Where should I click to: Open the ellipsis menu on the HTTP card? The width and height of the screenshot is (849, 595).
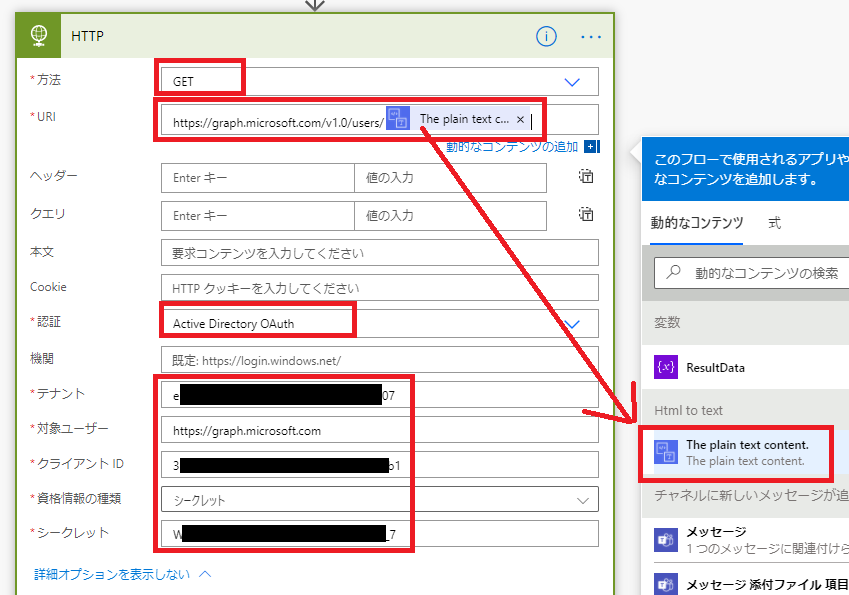tap(590, 35)
